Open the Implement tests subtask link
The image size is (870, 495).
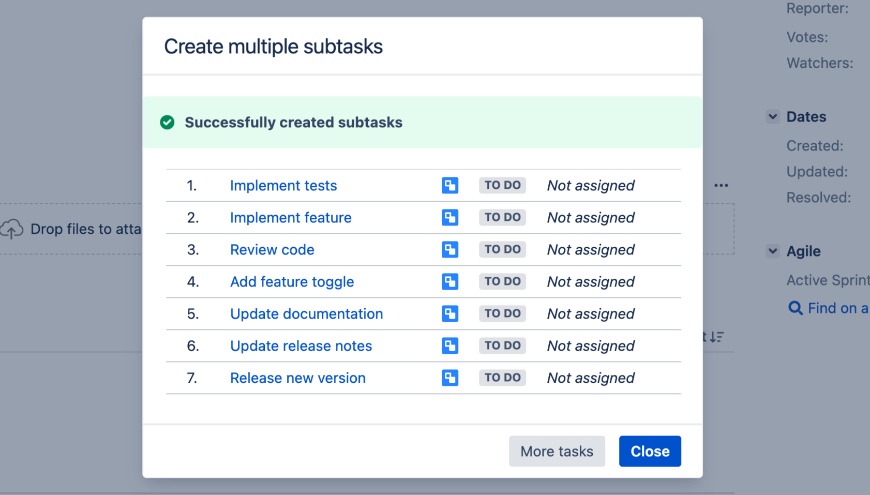click(x=283, y=185)
